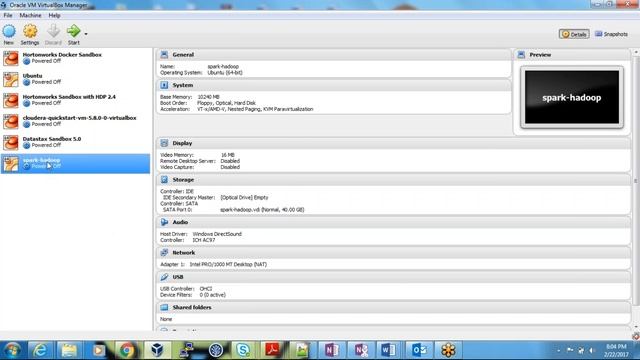This screenshot has width=640, height=360.
Task: Open the Storage section header link
Action: point(183,180)
